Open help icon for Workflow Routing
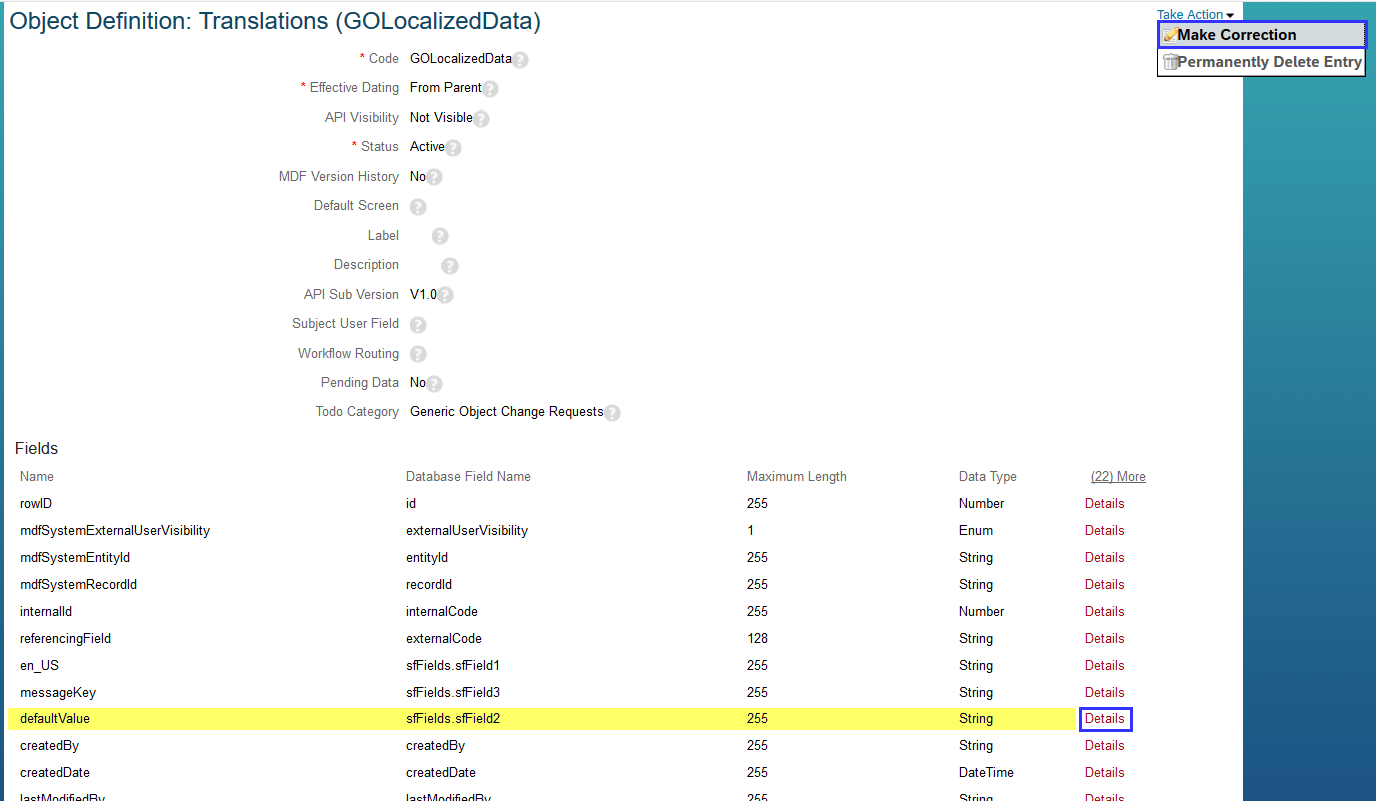The image size is (1376, 801). [418, 354]
